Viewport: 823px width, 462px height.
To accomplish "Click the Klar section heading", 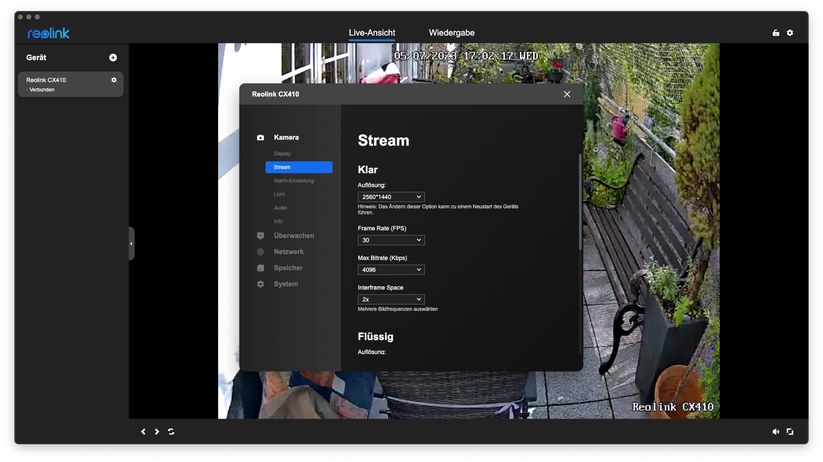I will point(367,170).
